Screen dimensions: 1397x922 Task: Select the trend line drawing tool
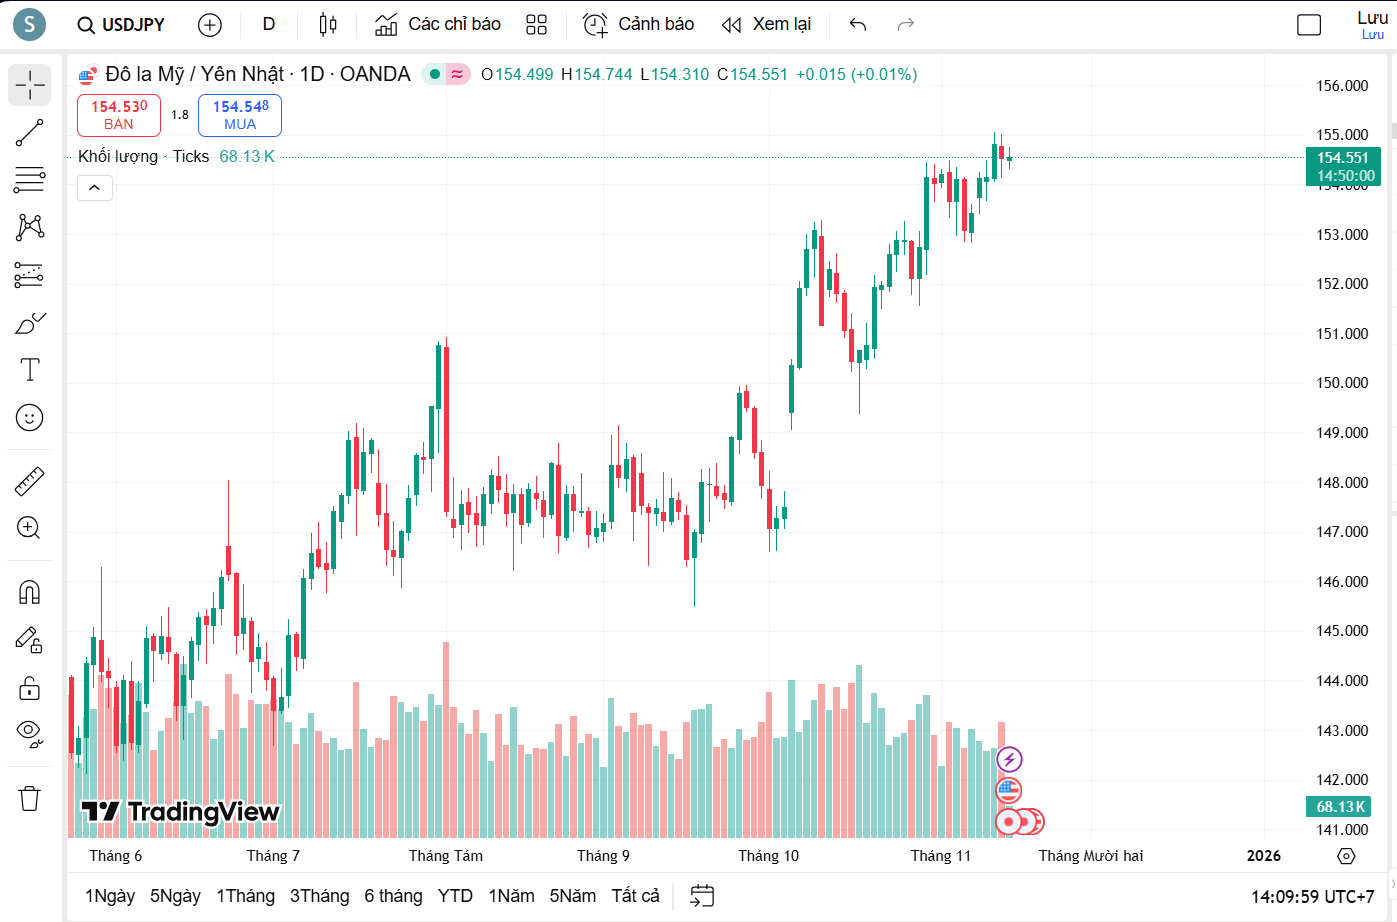29,133
